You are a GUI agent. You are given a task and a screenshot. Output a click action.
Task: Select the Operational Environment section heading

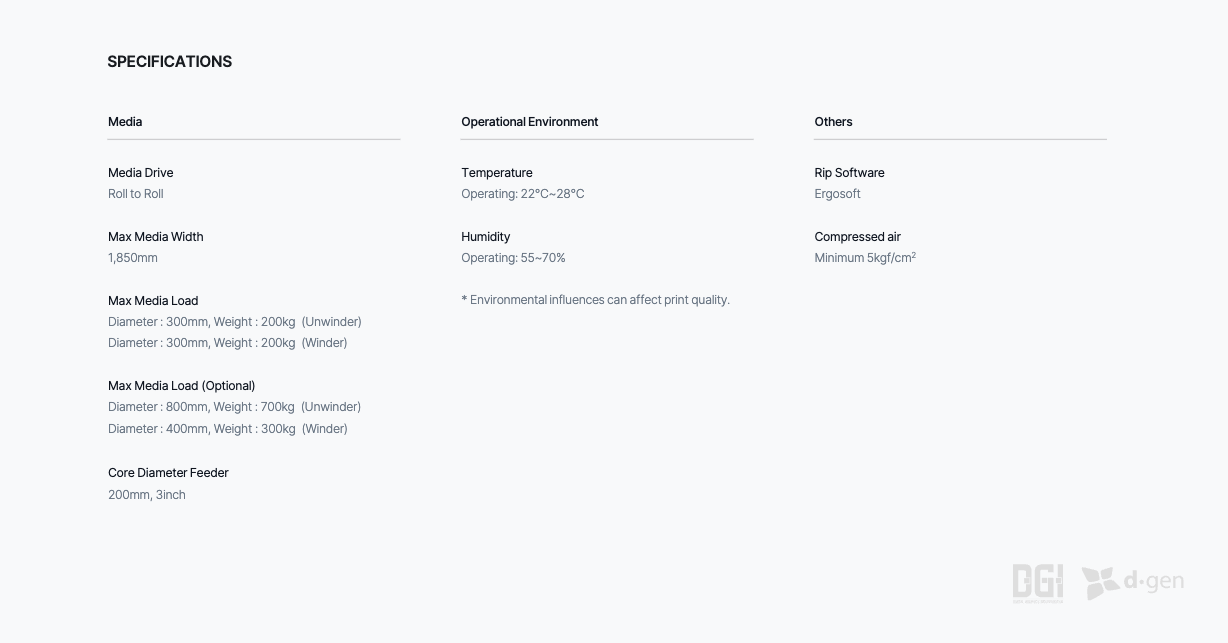pos(529,122)
